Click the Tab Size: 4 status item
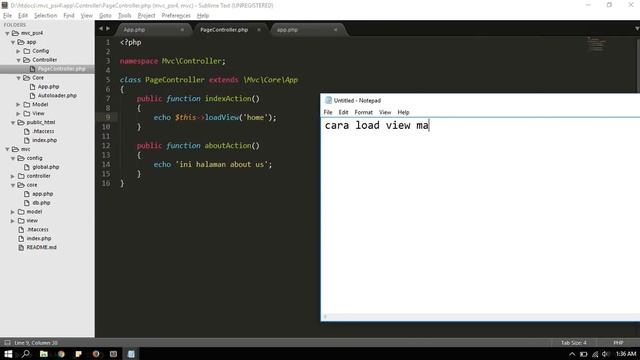Viewport: 640px width, 360px height. (x=573, y=343)
